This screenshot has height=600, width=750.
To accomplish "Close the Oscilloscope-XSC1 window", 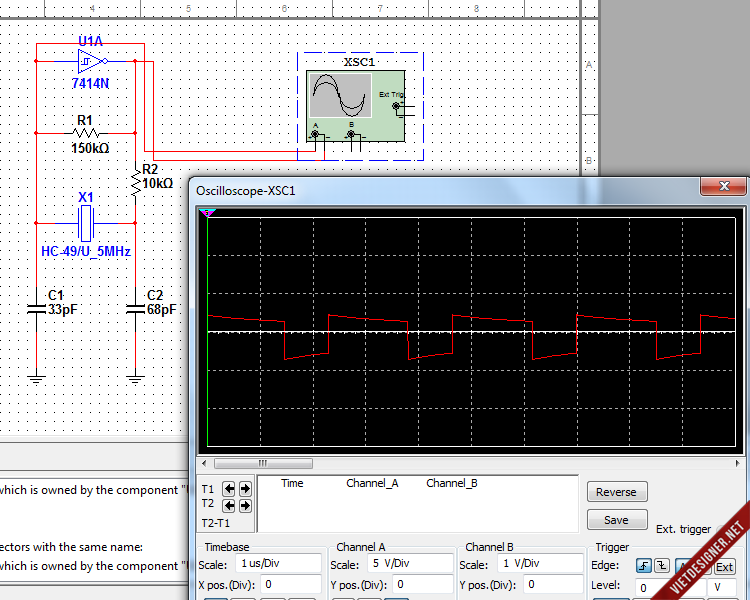I will coord(723,186).
